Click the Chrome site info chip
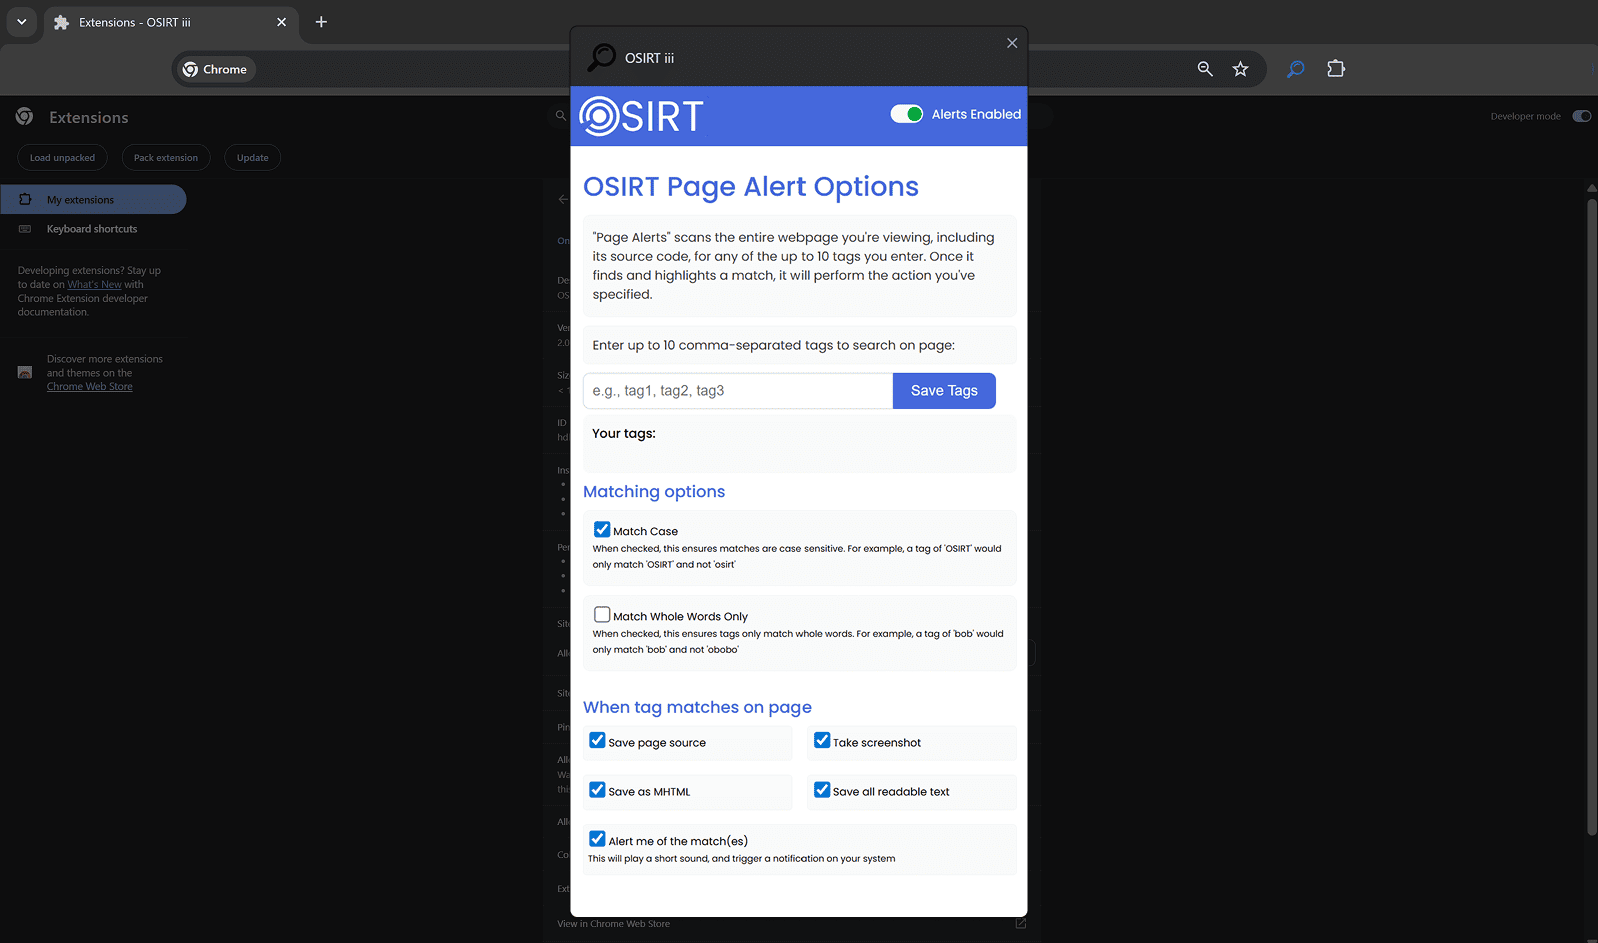 pos(215,69)
